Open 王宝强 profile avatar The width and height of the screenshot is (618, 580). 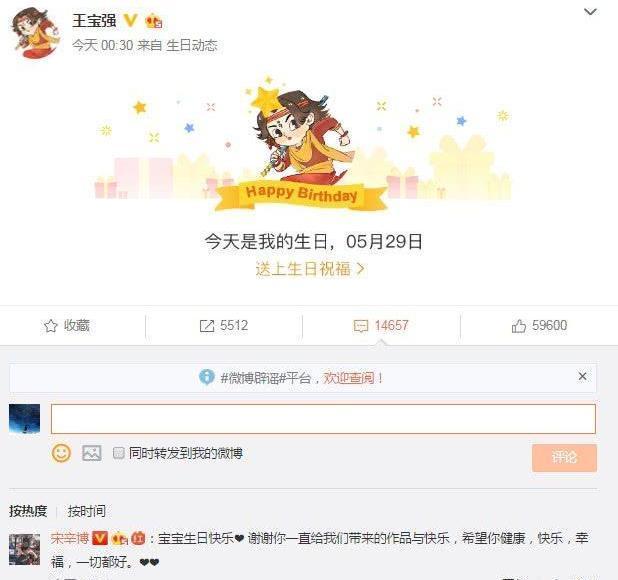tap(35, 33)
